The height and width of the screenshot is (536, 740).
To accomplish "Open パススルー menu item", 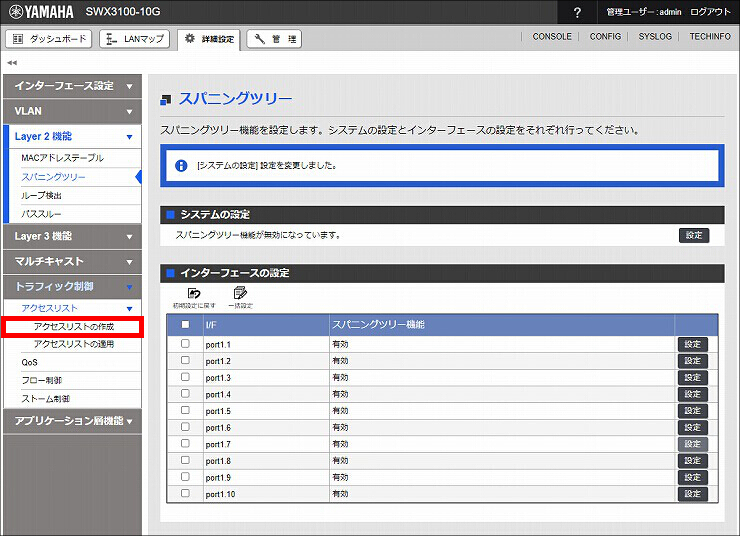I will pyautogui.click(x=75, y=214).
